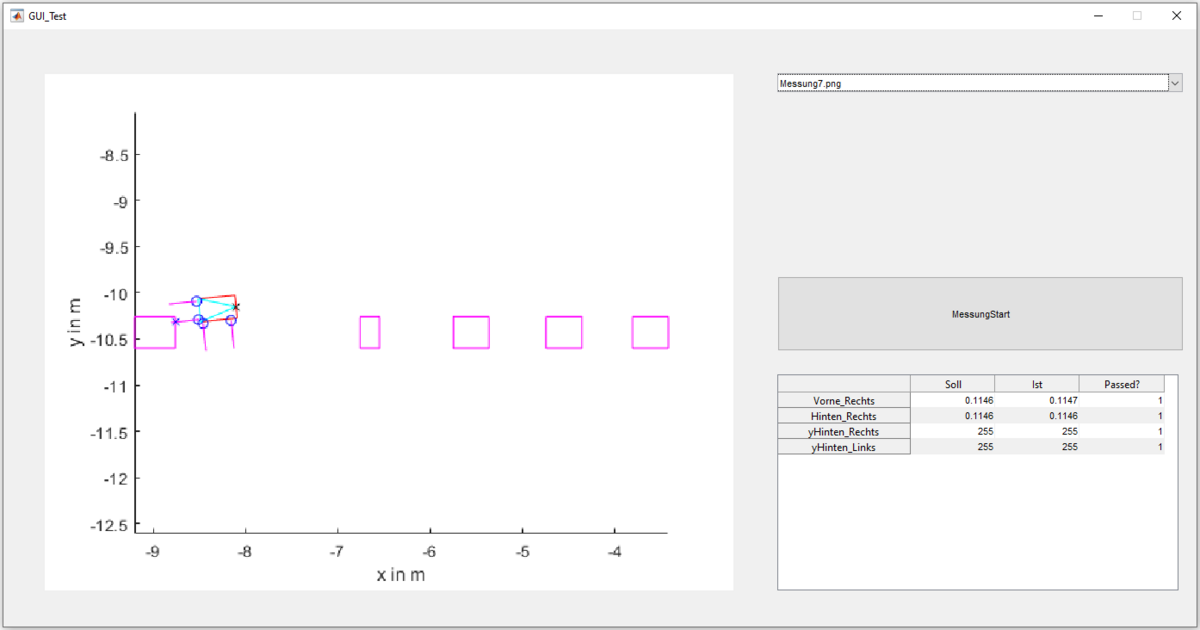Select the Ist column header

click(1036, 384)
